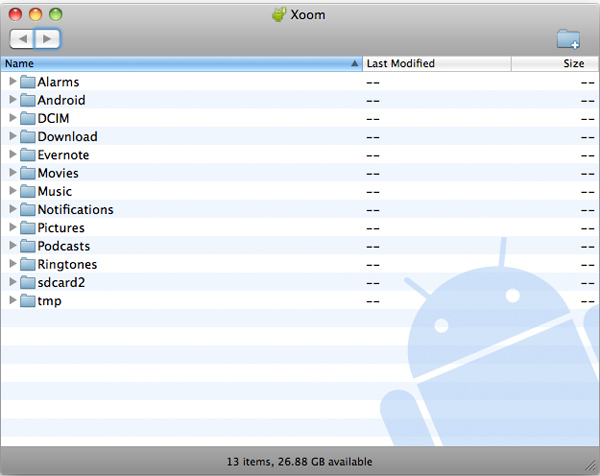Expand the sdcard2 folder disclosure triangle

tap(13, 282)
